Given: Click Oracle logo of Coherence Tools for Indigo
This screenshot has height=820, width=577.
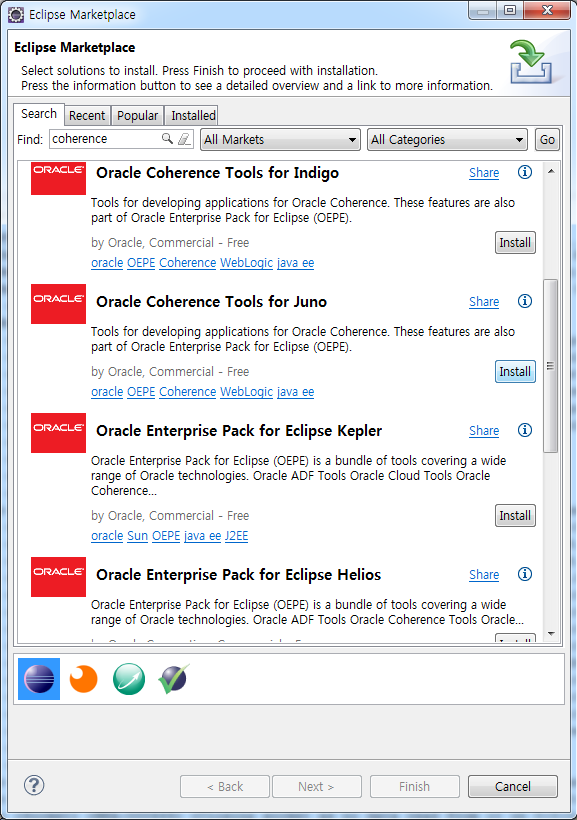Looking at the screenshot, I should [58, 178].
